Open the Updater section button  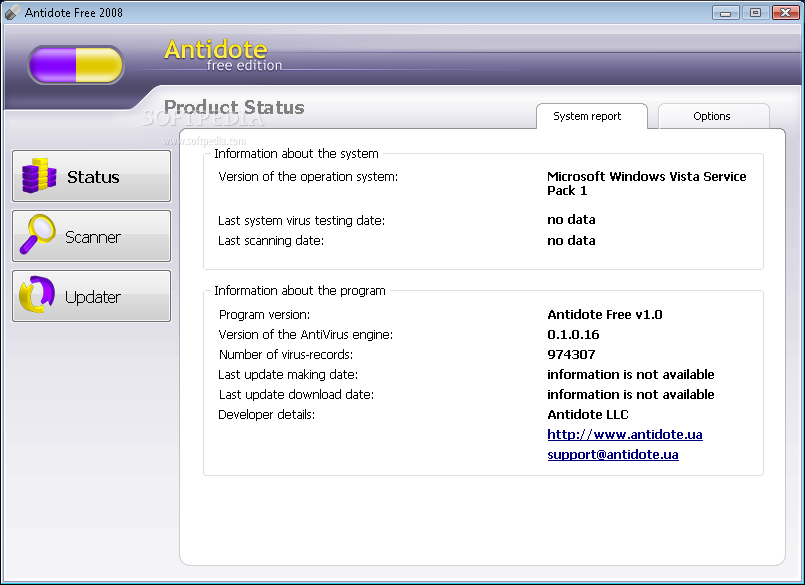click(91, 296)
